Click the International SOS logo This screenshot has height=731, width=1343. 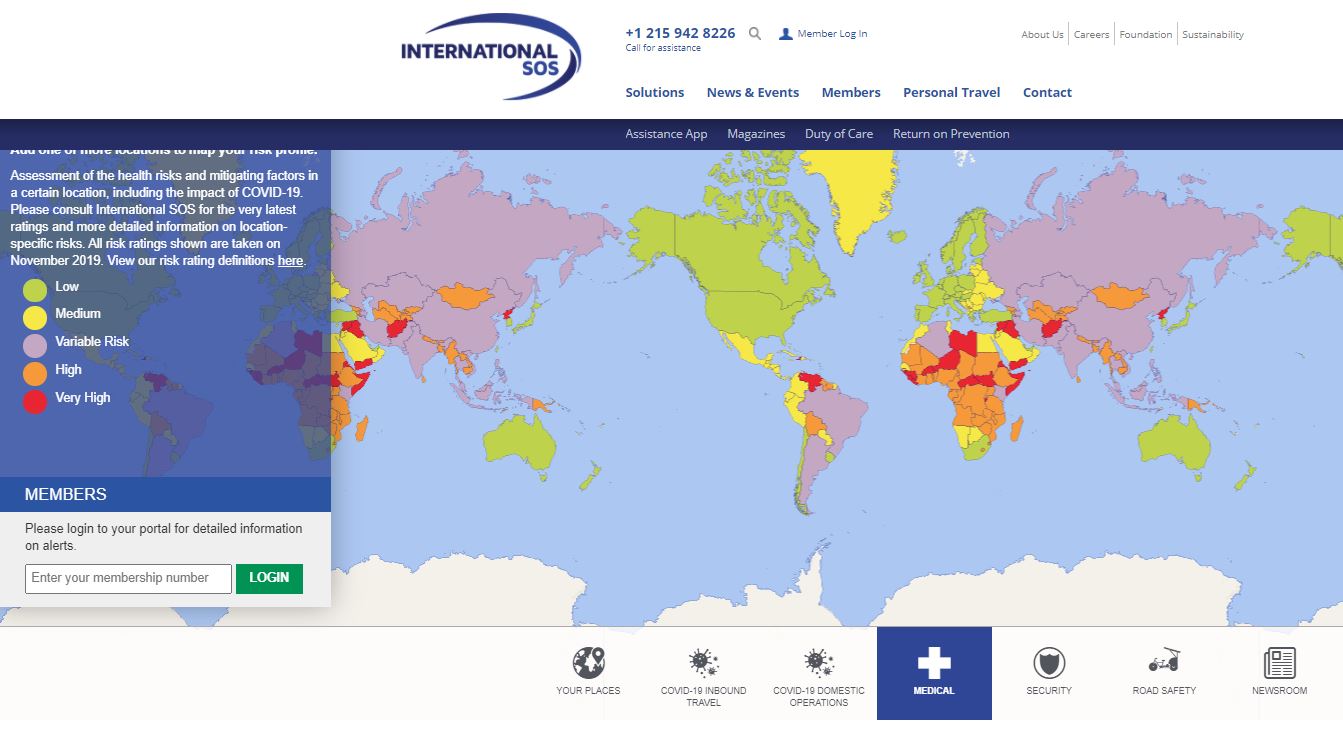490,56
